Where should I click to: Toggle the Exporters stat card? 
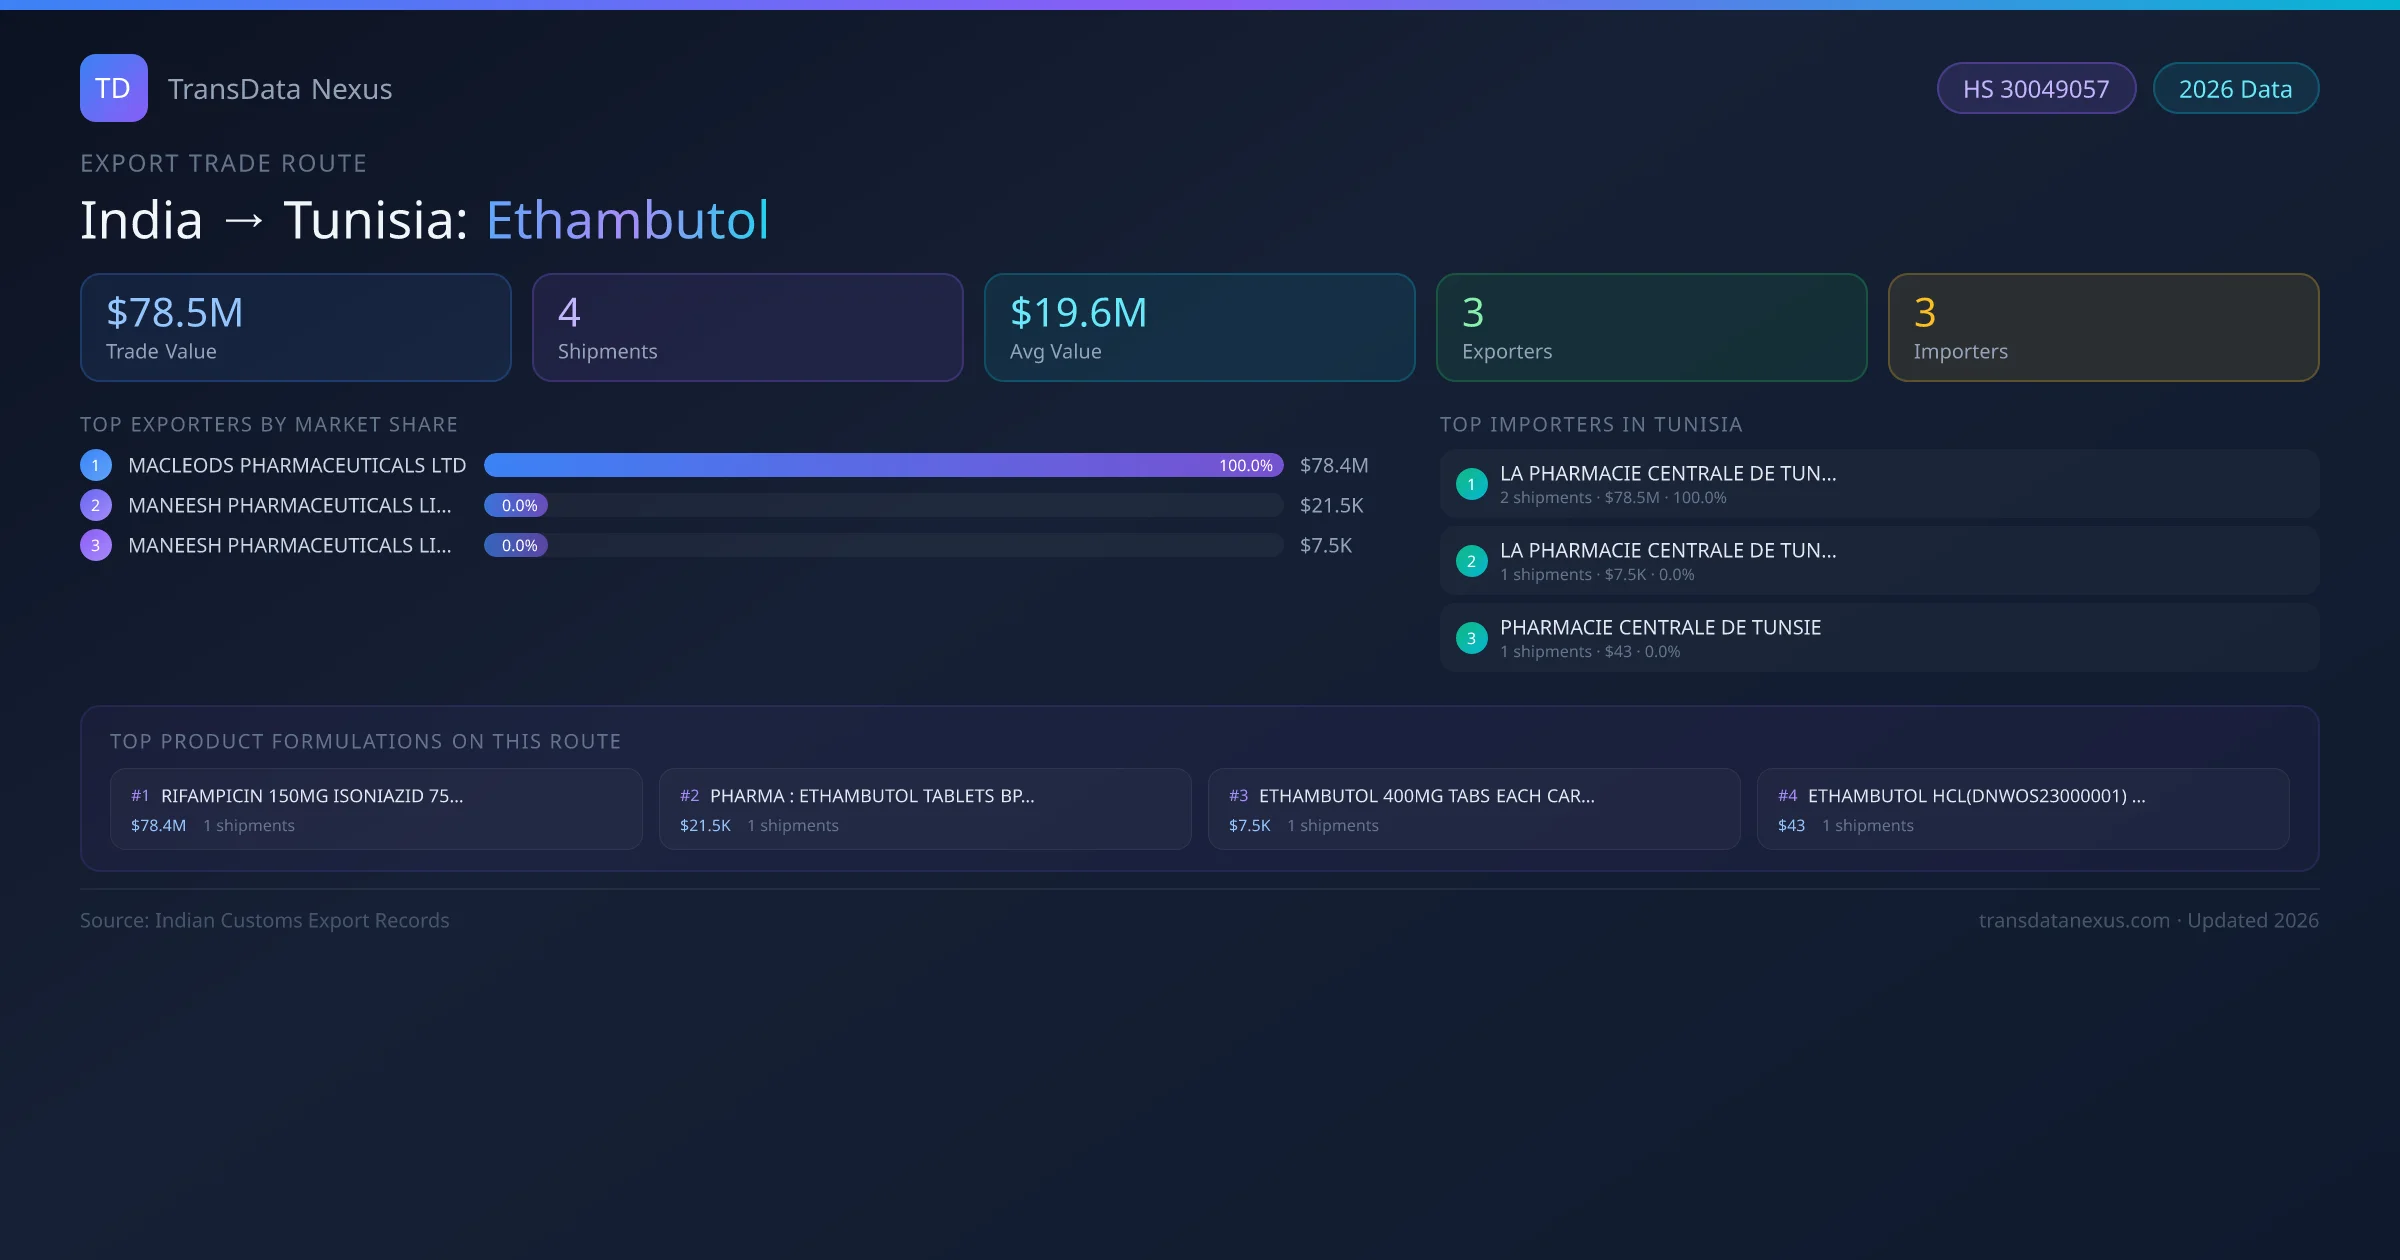(x=1651, y=327)
